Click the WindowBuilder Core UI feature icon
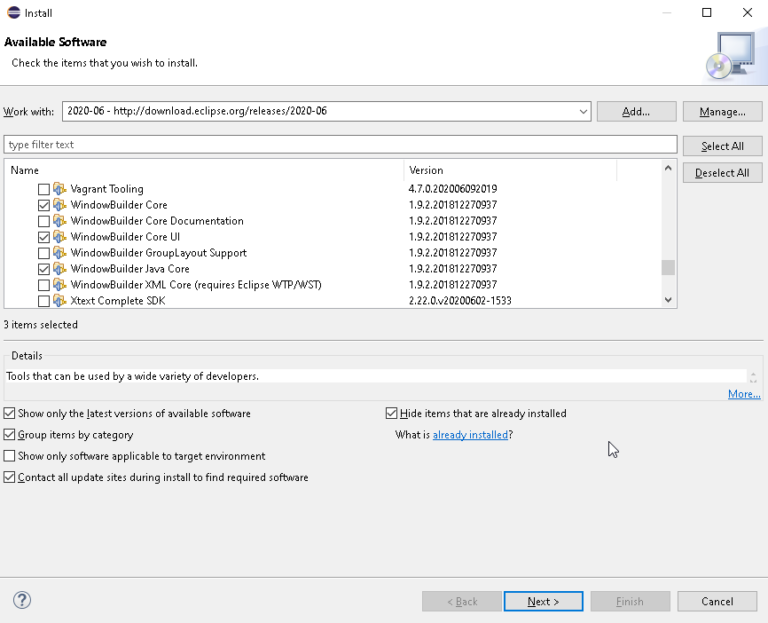 [60, 237]
